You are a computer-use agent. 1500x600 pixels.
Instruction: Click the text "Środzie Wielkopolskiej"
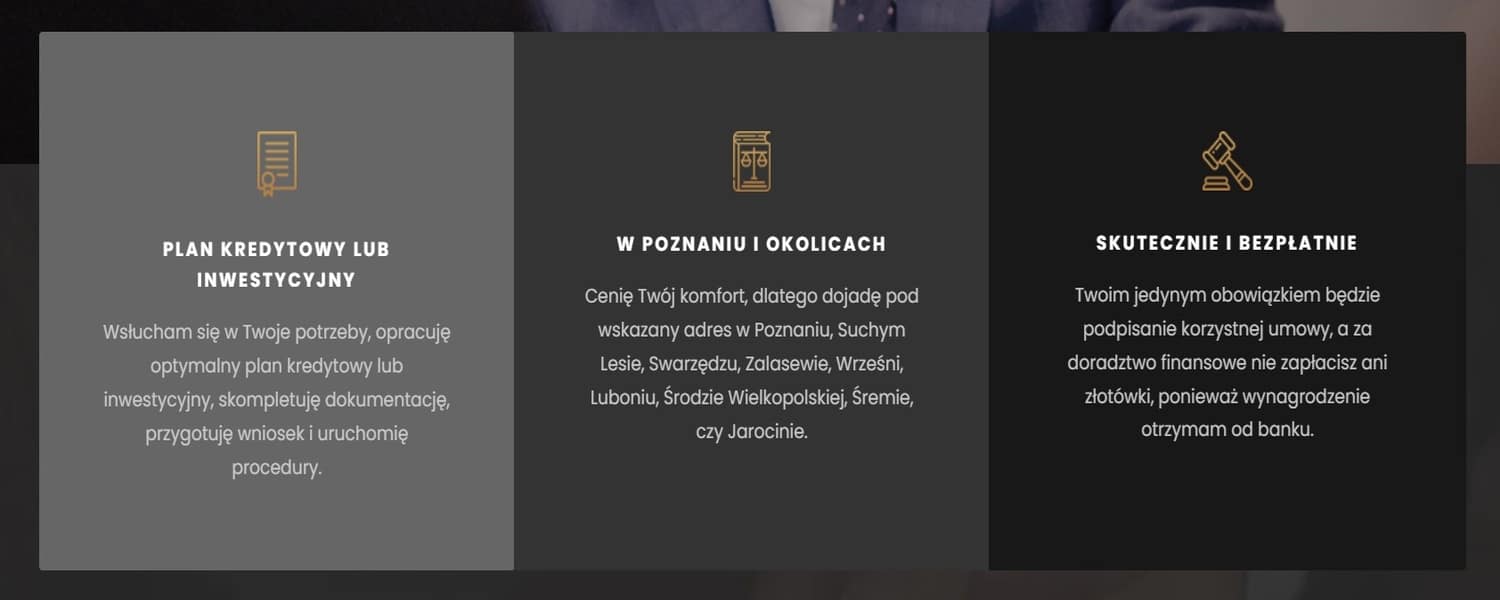coord(755,398)
